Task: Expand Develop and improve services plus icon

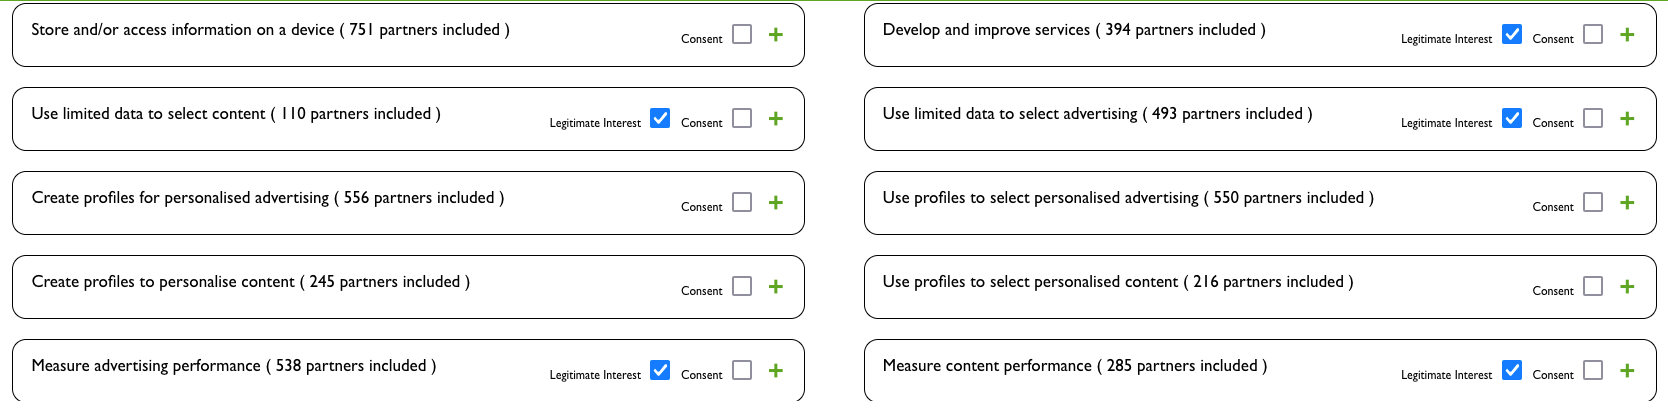Action: [x=1627, y=35]
